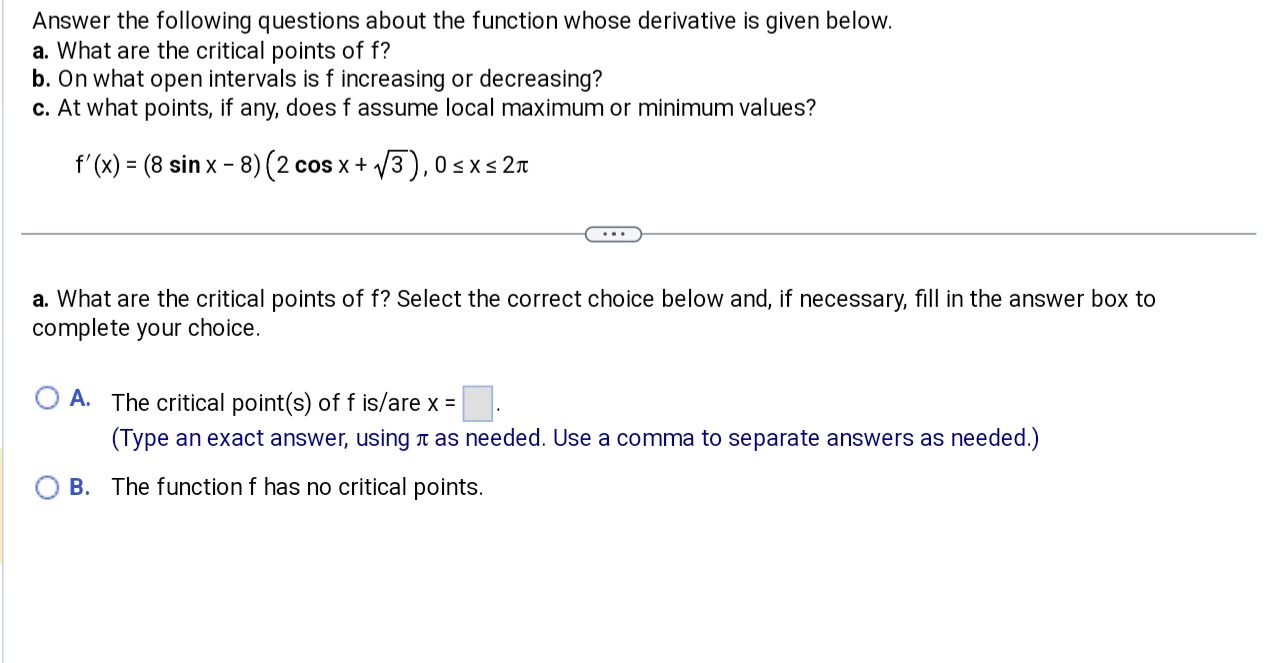Viewport: 1272px width, 663px height.
Task: Click the instruction text about using π
Action: 575,438
